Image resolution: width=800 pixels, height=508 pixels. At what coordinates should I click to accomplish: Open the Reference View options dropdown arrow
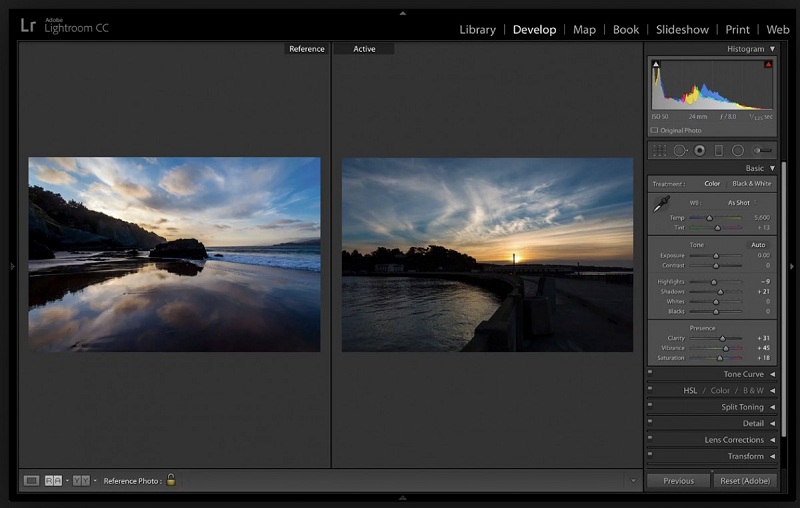(x=67, y=480)
